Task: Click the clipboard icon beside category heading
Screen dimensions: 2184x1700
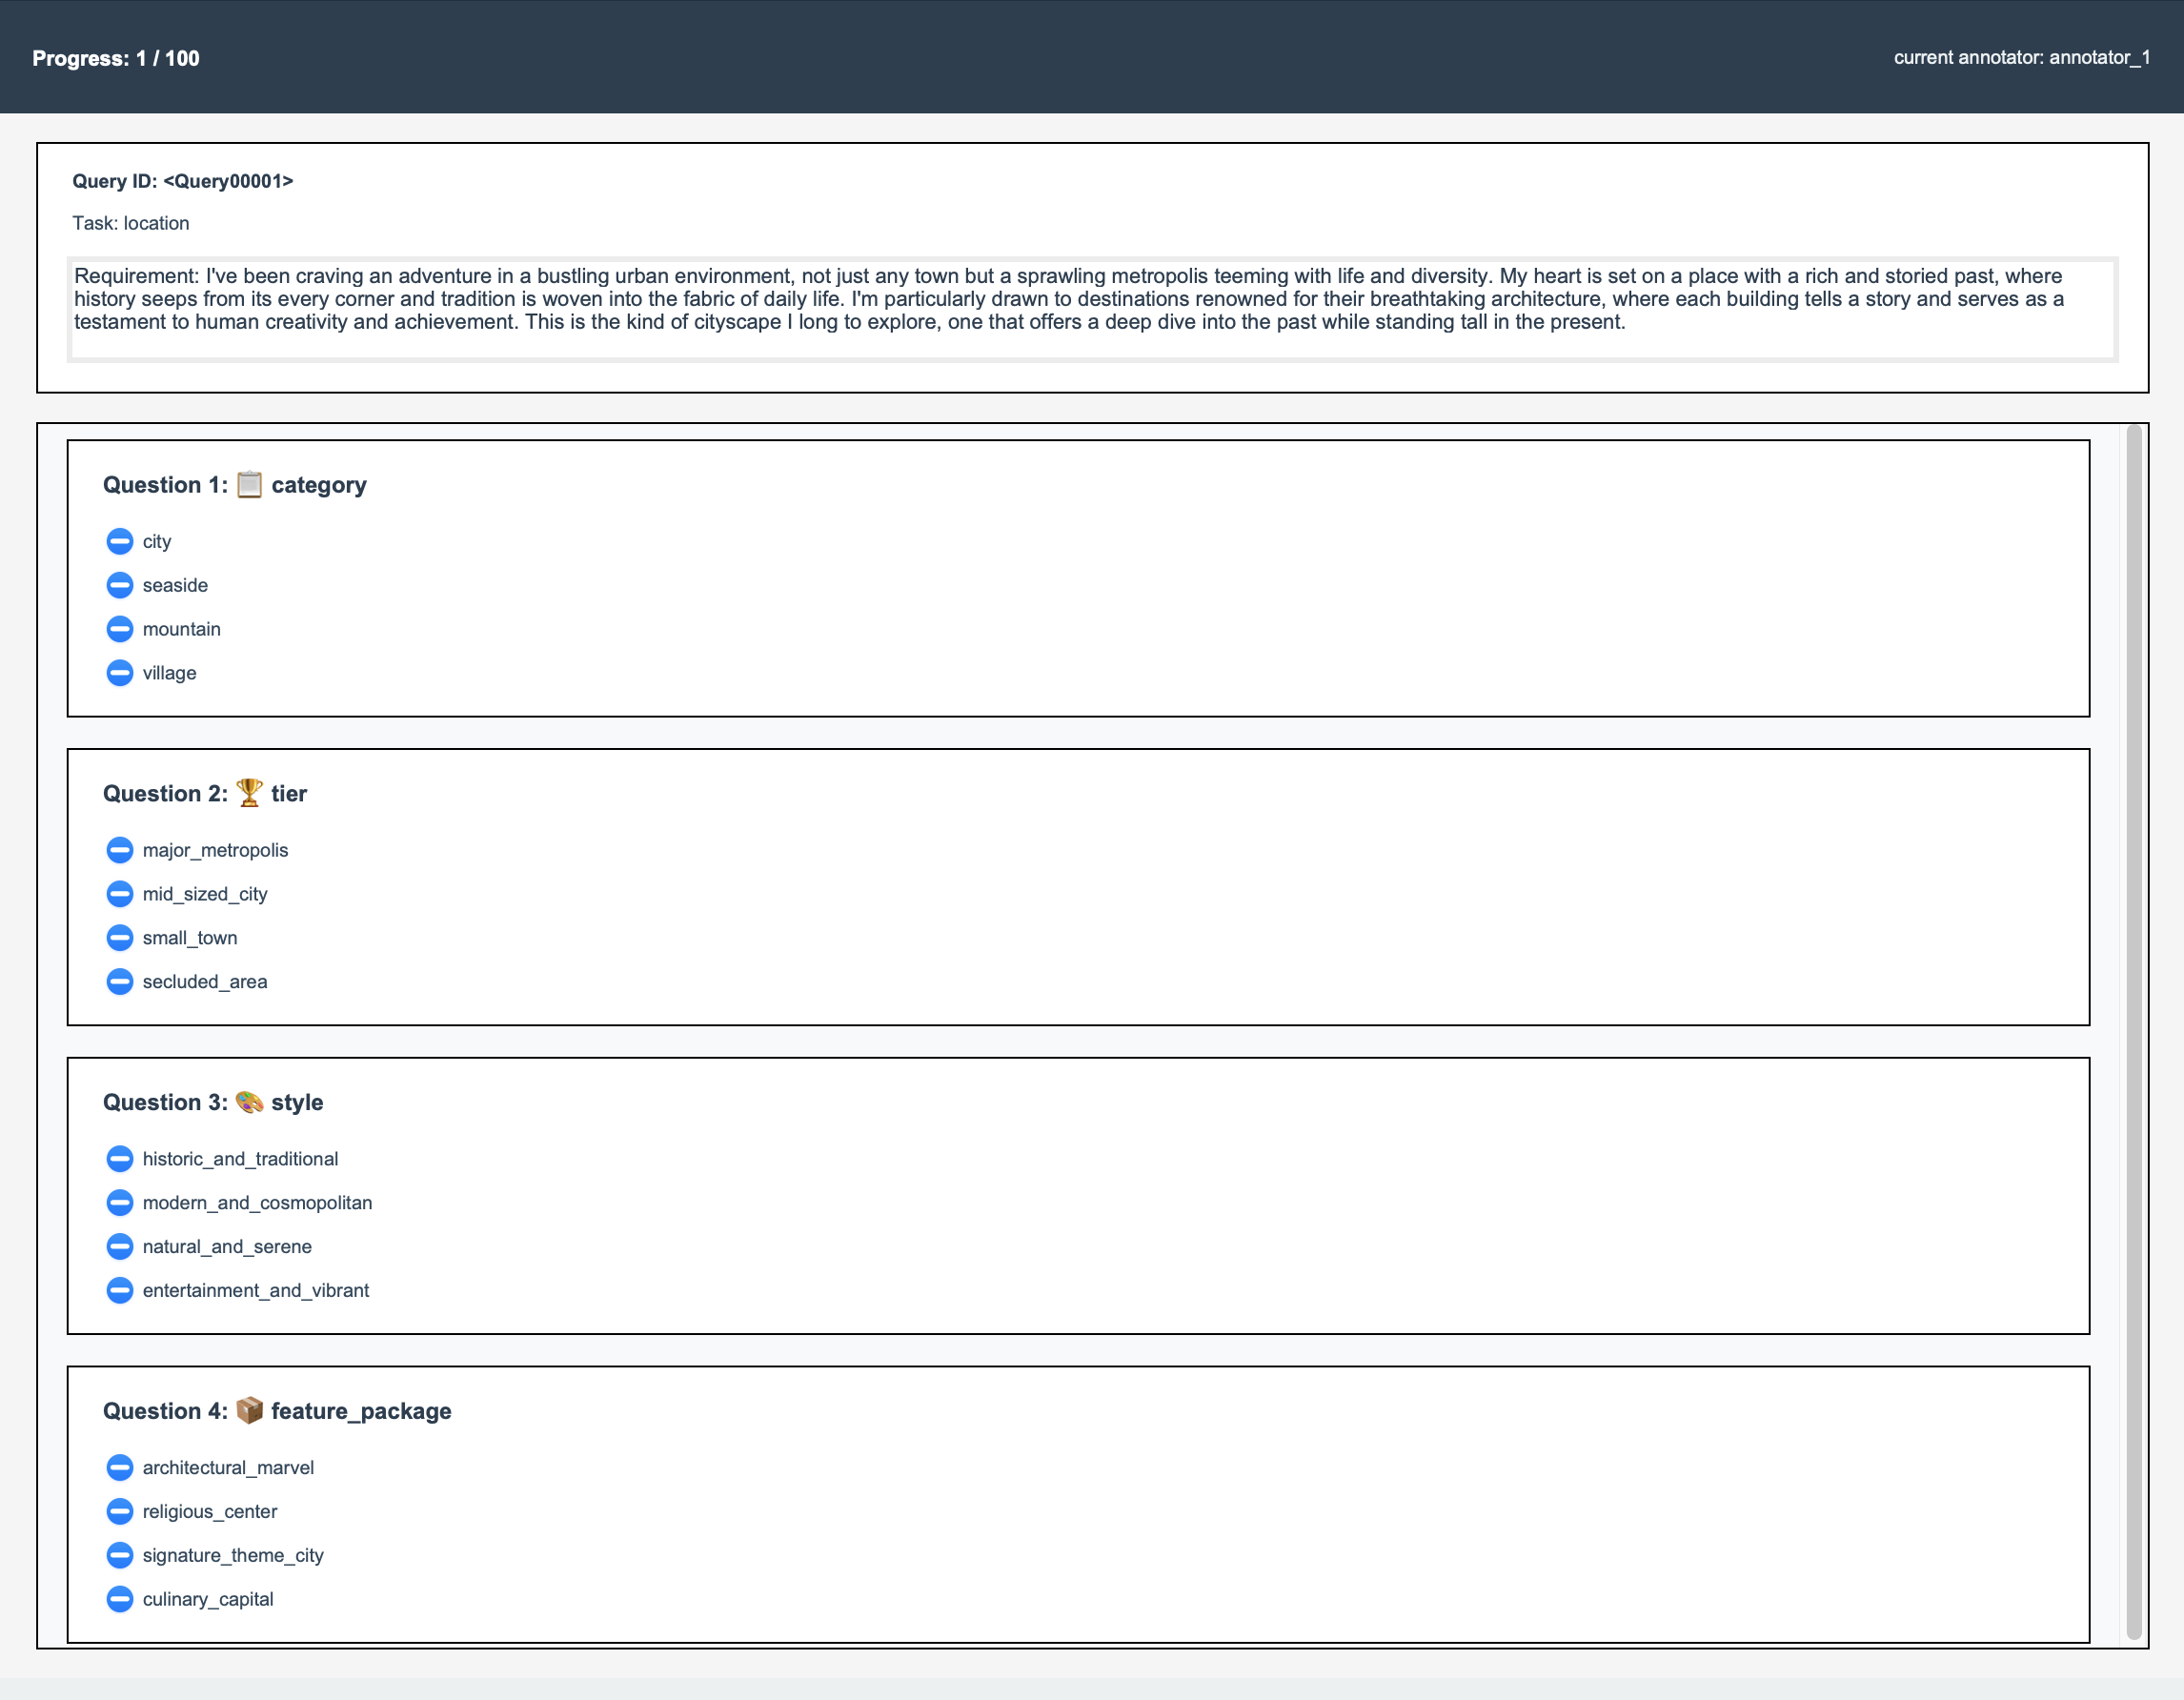Action: tap(249, 485)
